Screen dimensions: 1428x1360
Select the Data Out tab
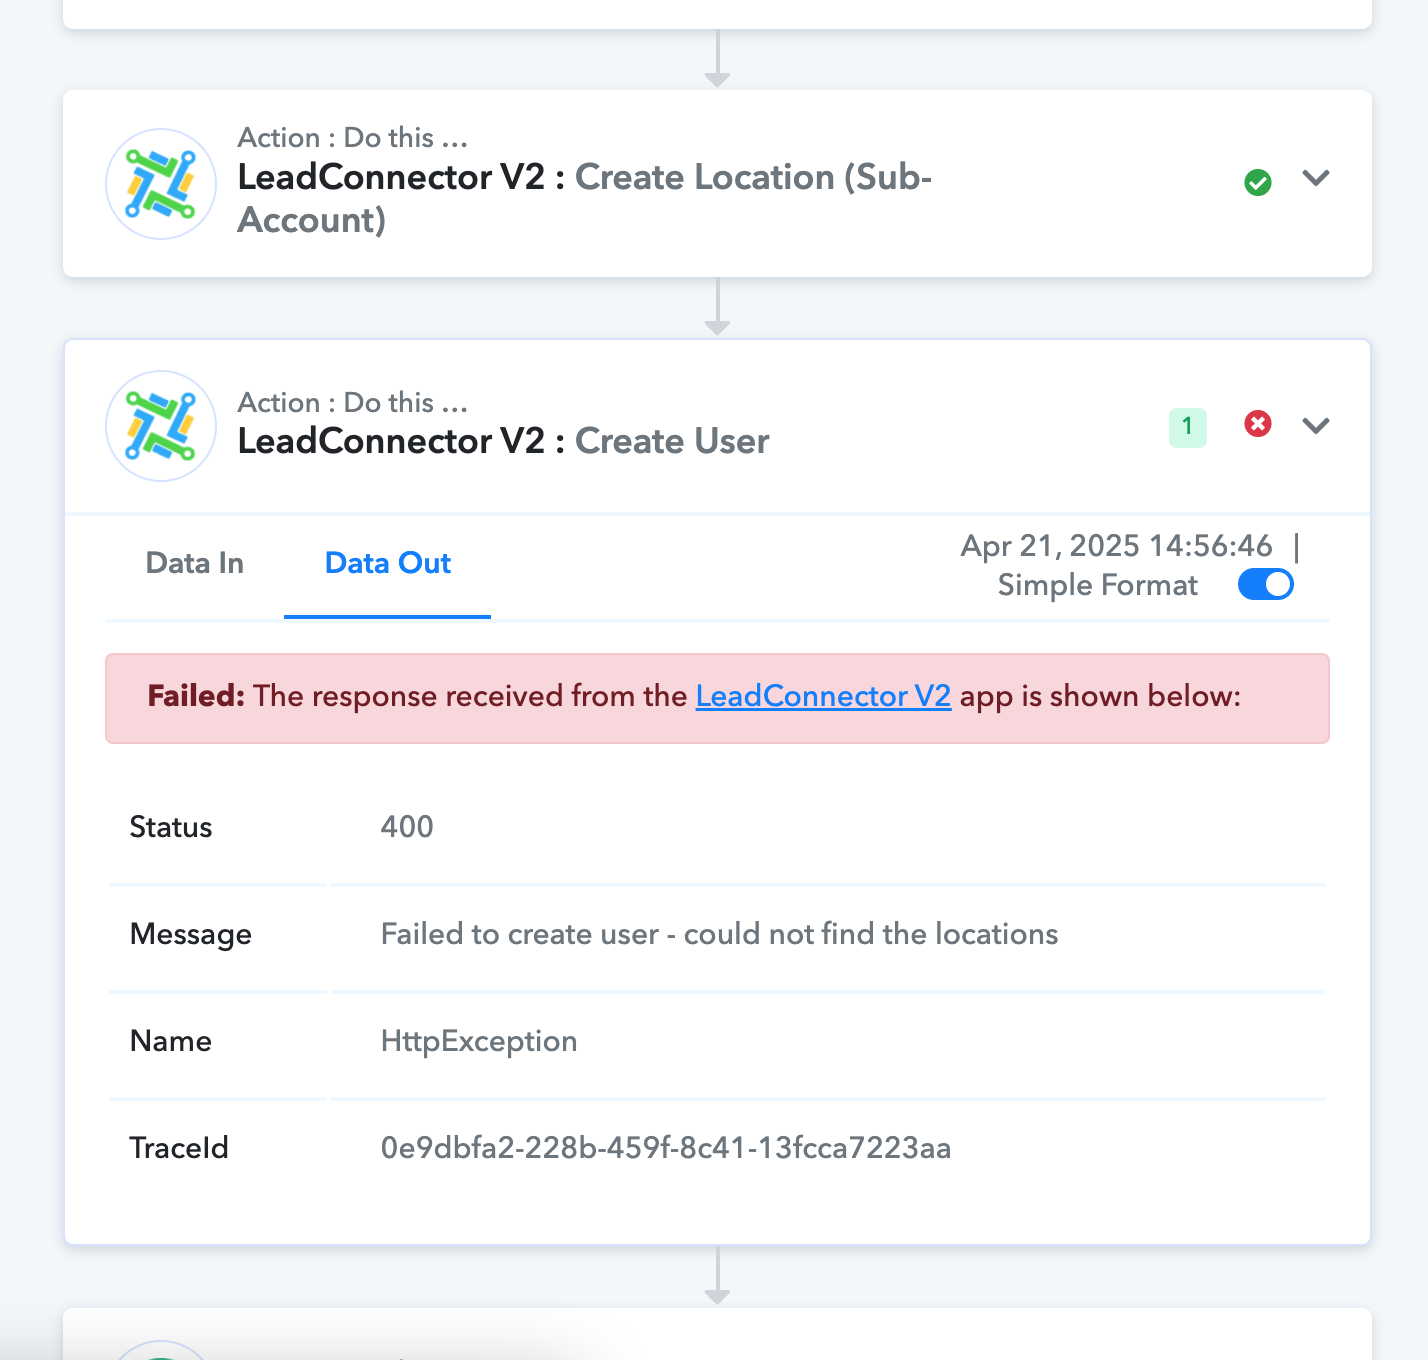pos(388,563)
